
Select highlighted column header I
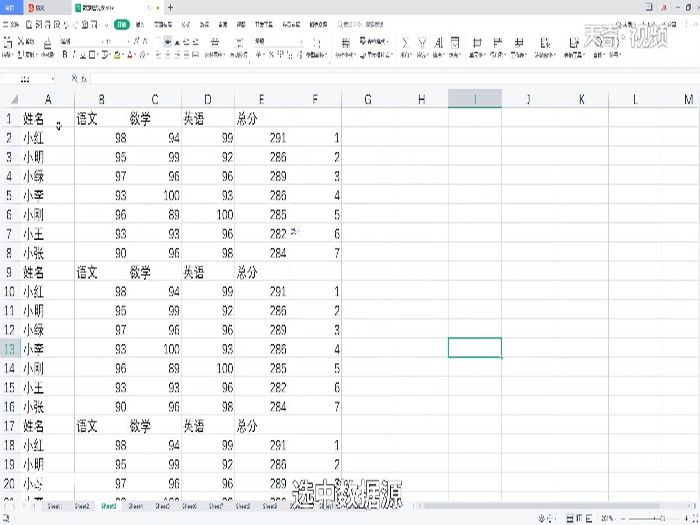tap(475, 99)
